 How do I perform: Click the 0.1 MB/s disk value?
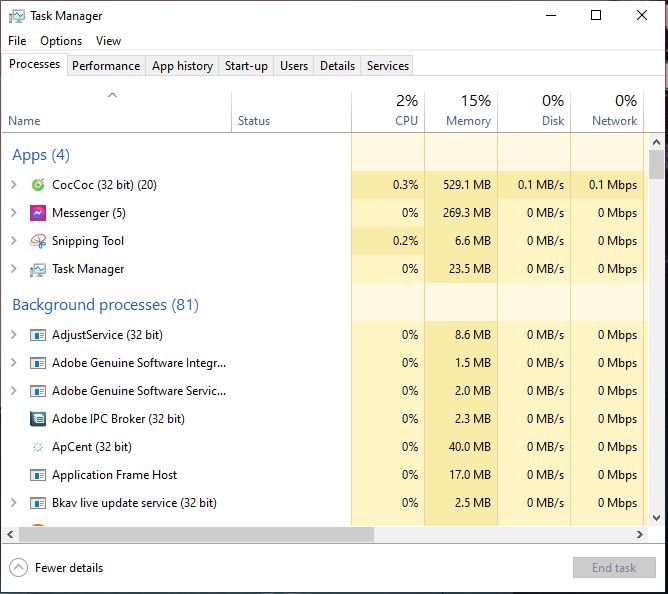click(x=541, y=185)
